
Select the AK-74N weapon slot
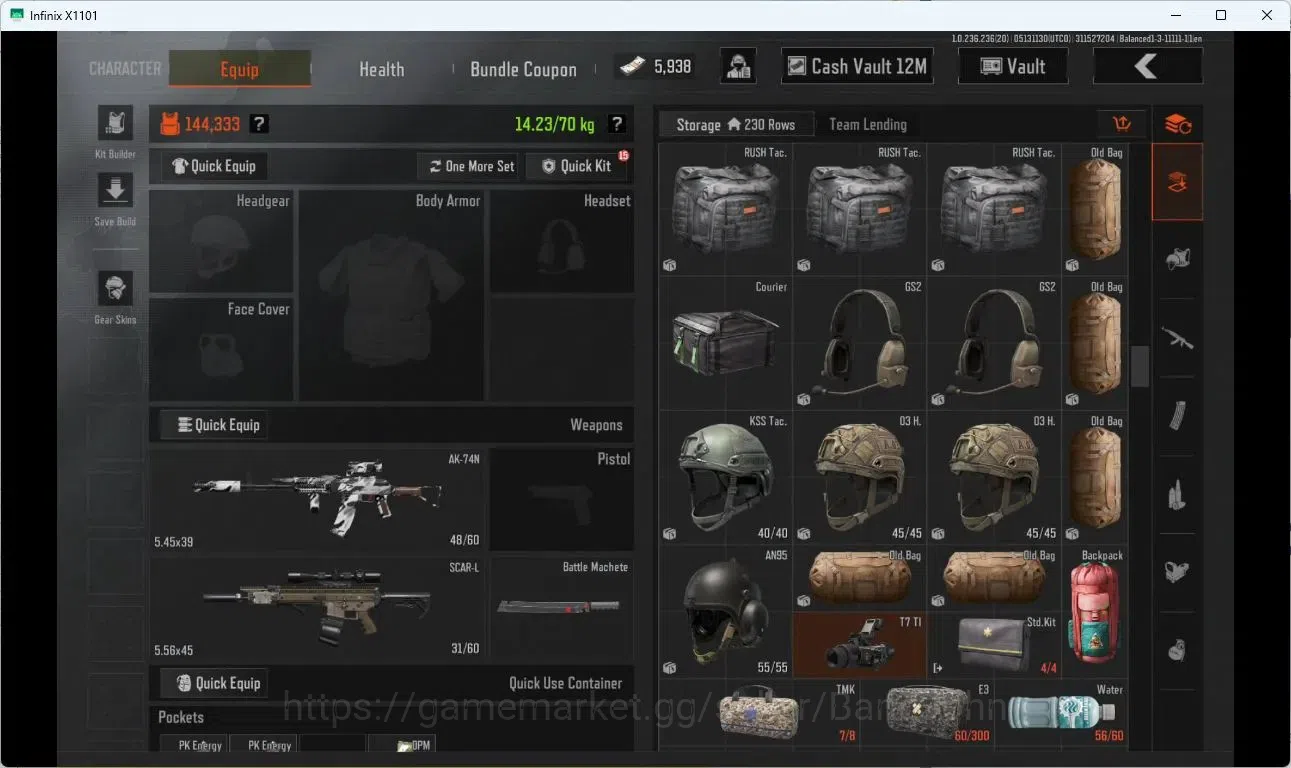point(316,500)
